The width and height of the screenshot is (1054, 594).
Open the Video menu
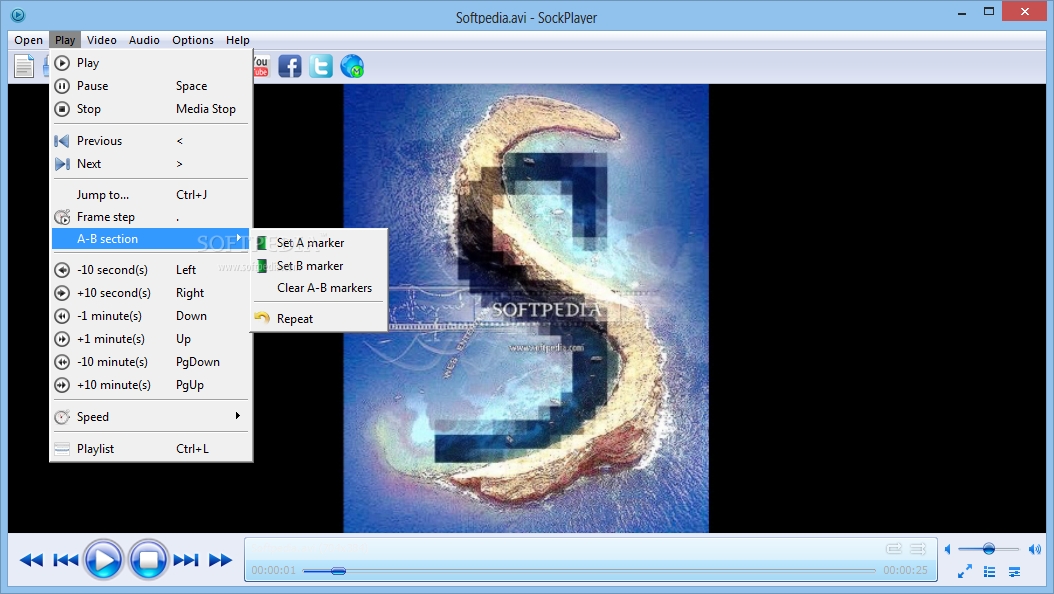click(x=102, y=40)
